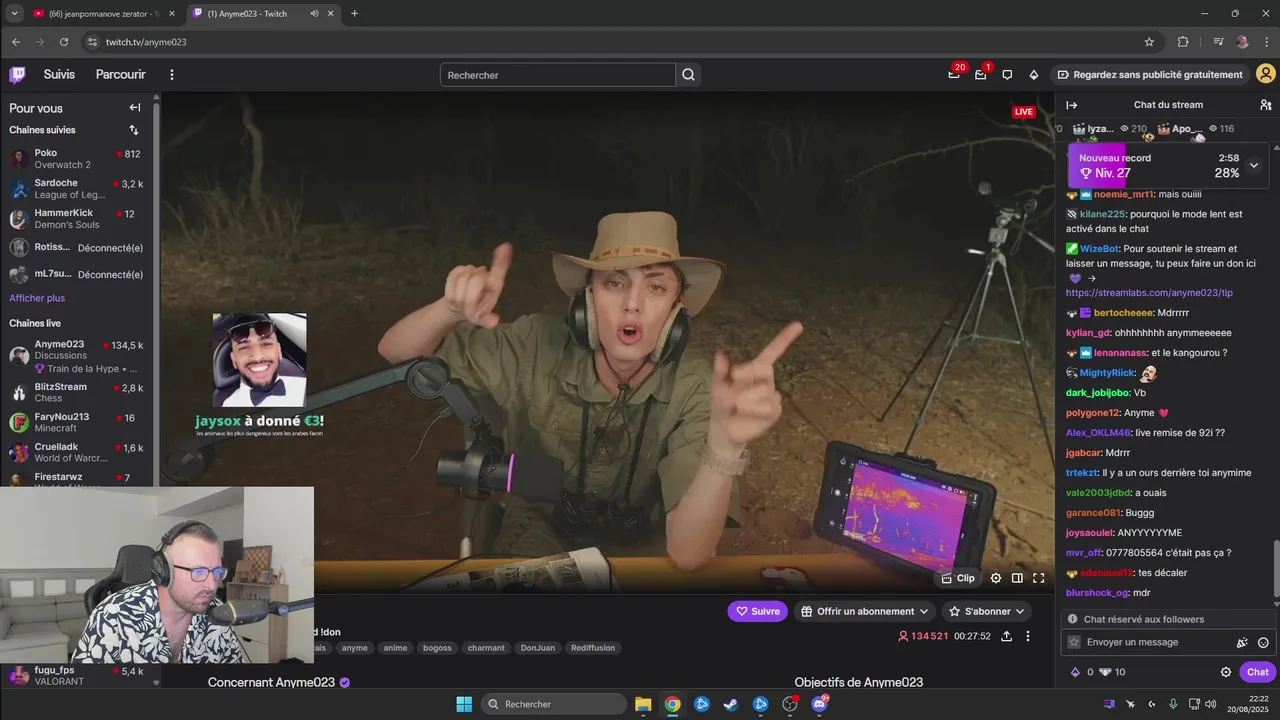This screenshot has height=720, width=1280.
Task: Open the Twitch user profile avatar
Action: click(x=1265, y=75)
